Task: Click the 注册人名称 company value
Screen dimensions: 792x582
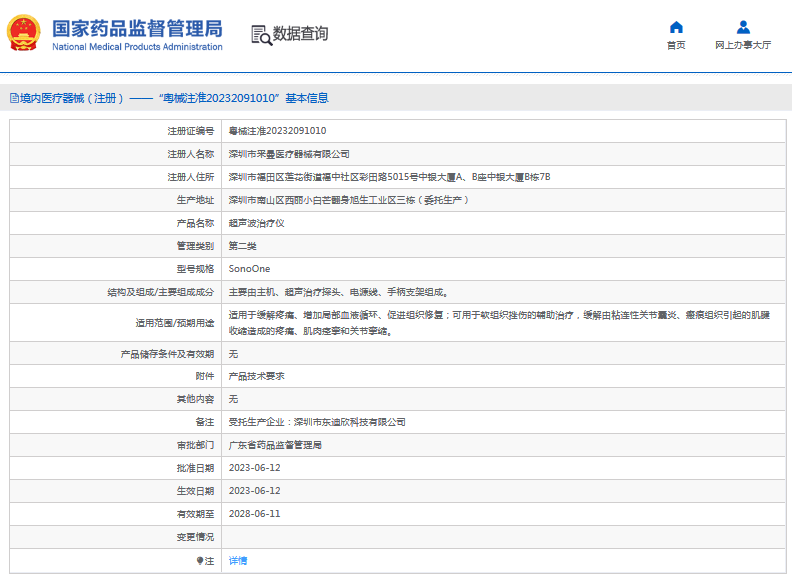Action: click(x=289, y=154)
